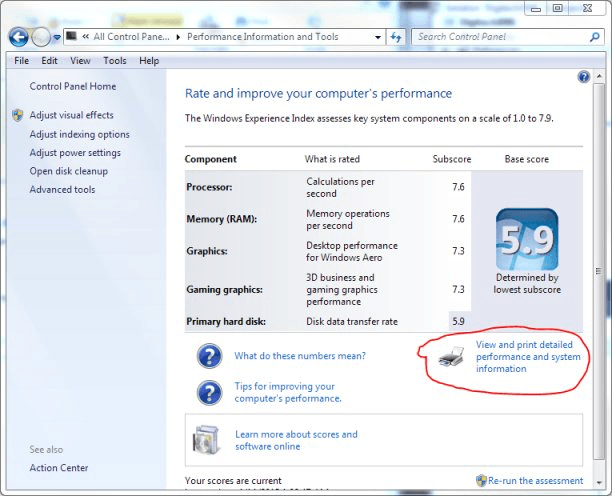This screenshot has height=496, width=612.
Task: Click the Primary hard disk row label
Action: coord(226,322)
